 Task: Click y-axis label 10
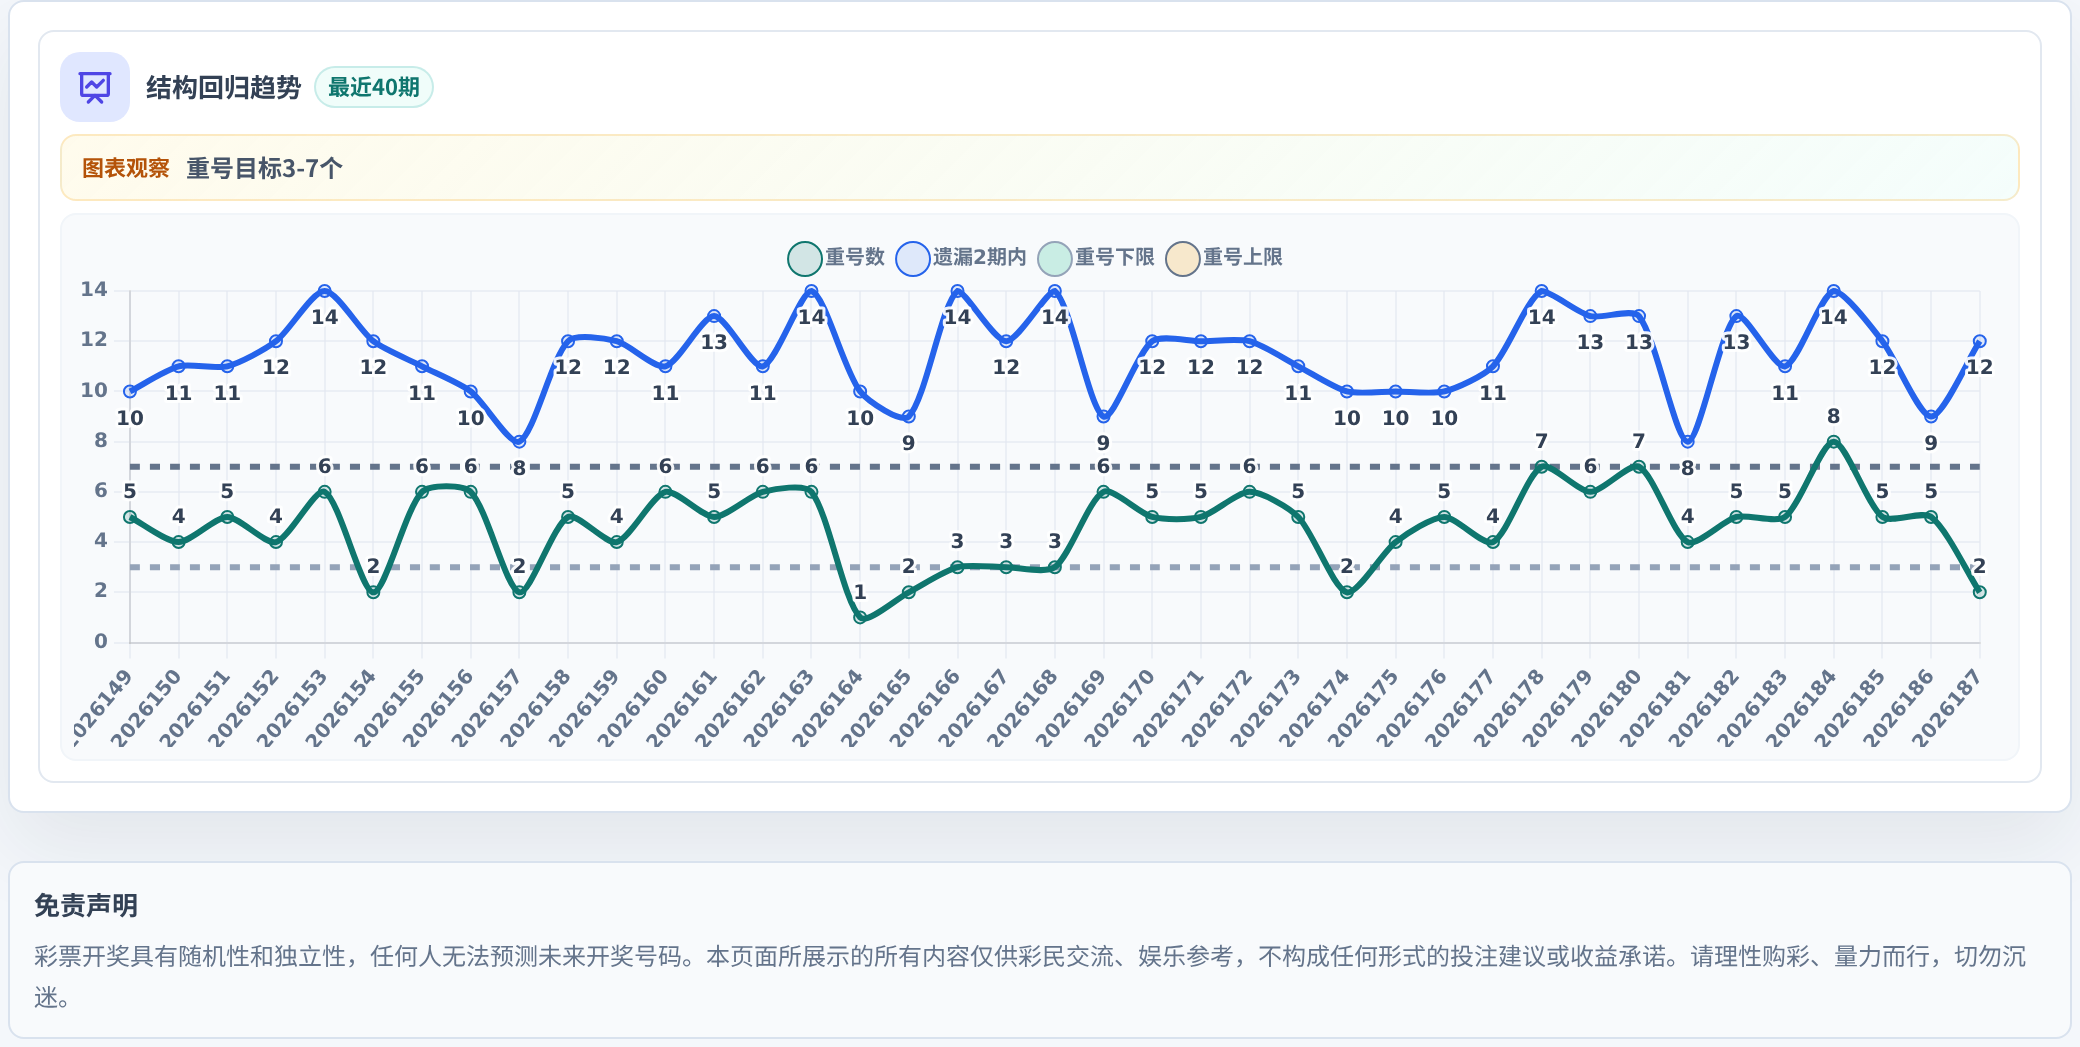coord(94,391)
